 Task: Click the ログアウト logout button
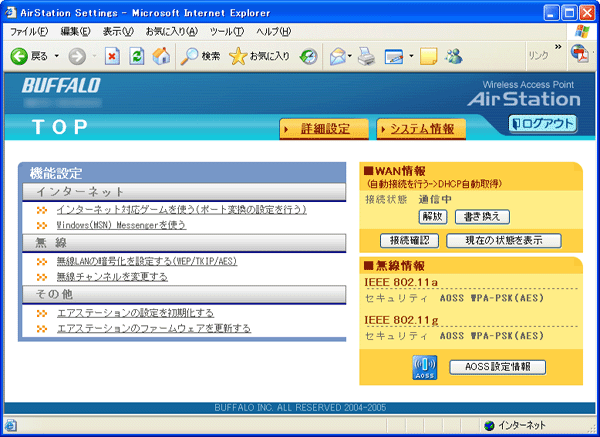[x=543, y=124]
